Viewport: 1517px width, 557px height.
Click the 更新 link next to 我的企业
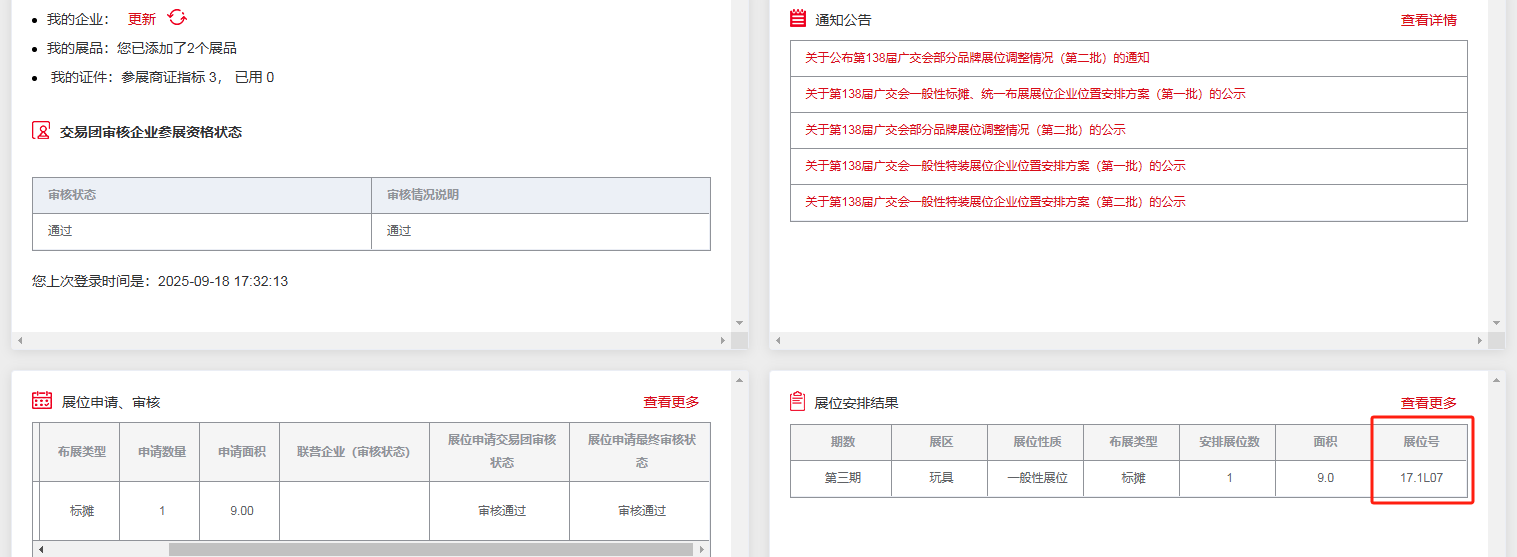click(142, 19)
